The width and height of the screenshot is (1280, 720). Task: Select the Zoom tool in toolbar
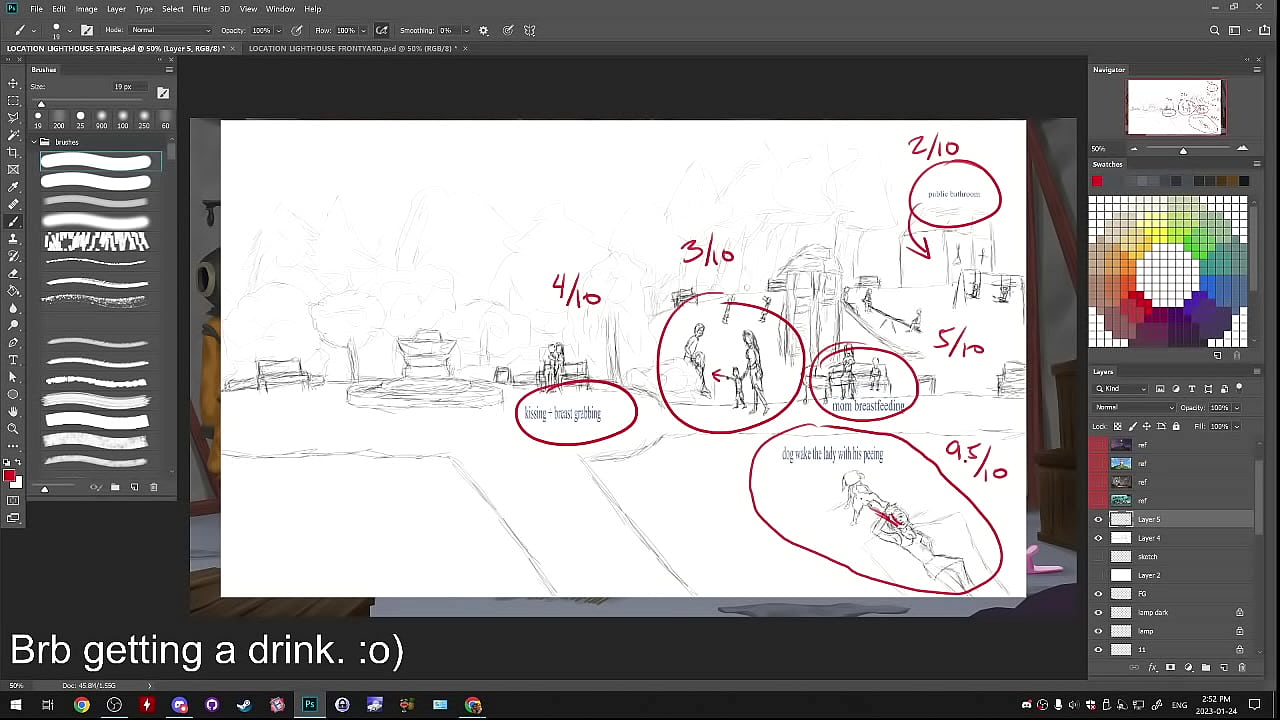click(13, 429)
